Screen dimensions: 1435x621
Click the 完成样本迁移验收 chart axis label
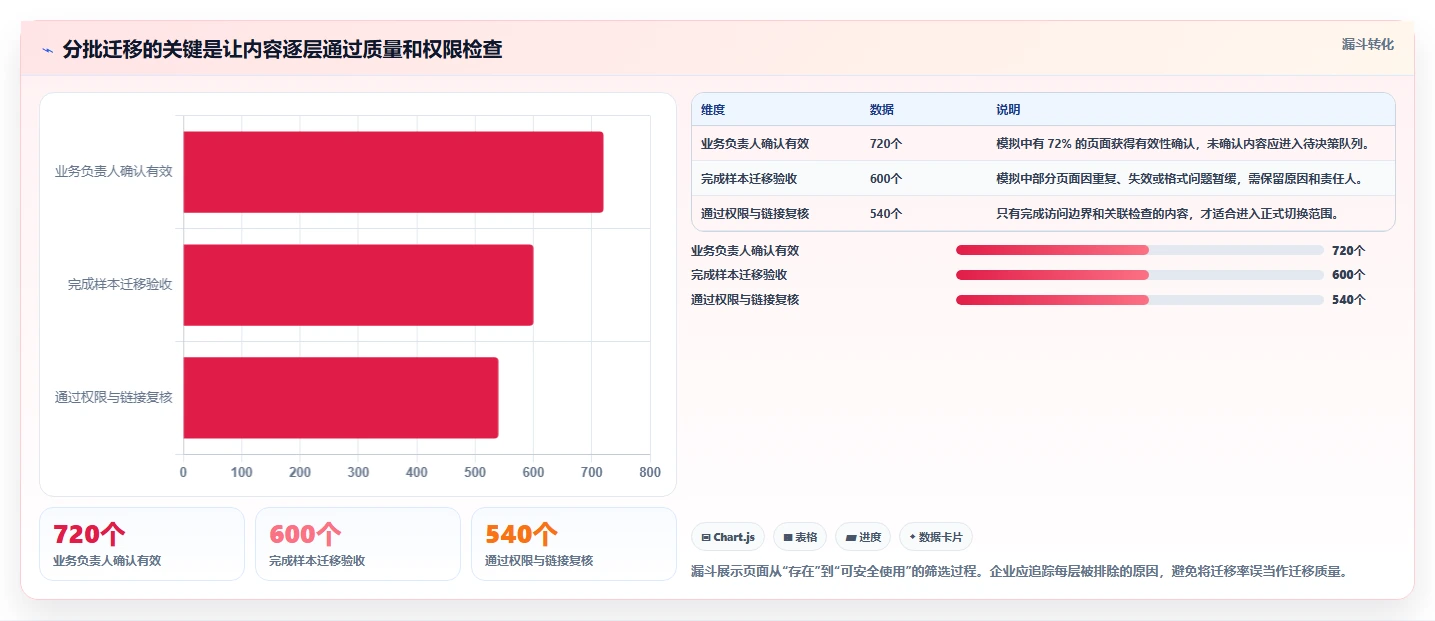click(120, 285)
